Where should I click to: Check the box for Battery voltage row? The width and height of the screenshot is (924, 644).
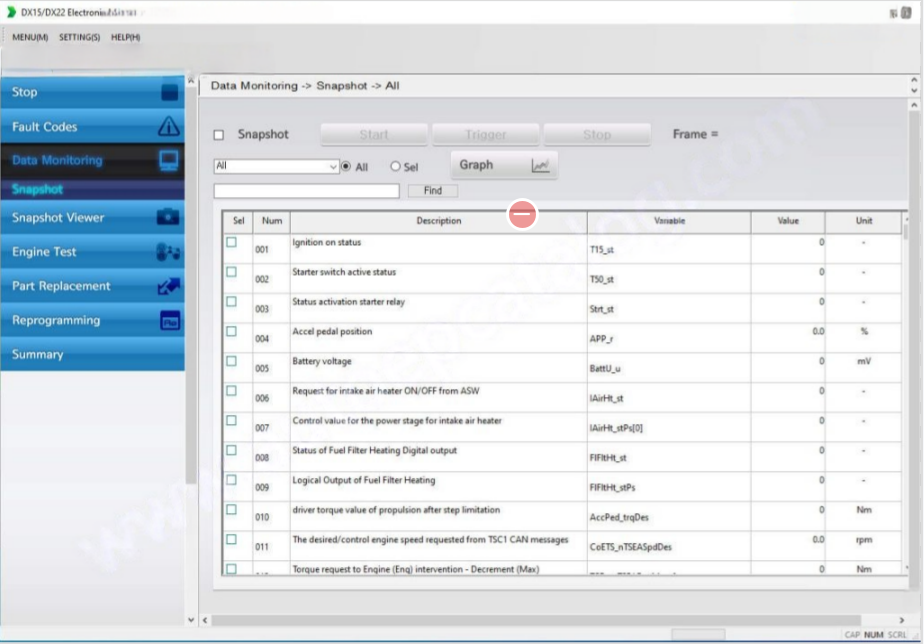pyautogui.click(x=232, y=361)
